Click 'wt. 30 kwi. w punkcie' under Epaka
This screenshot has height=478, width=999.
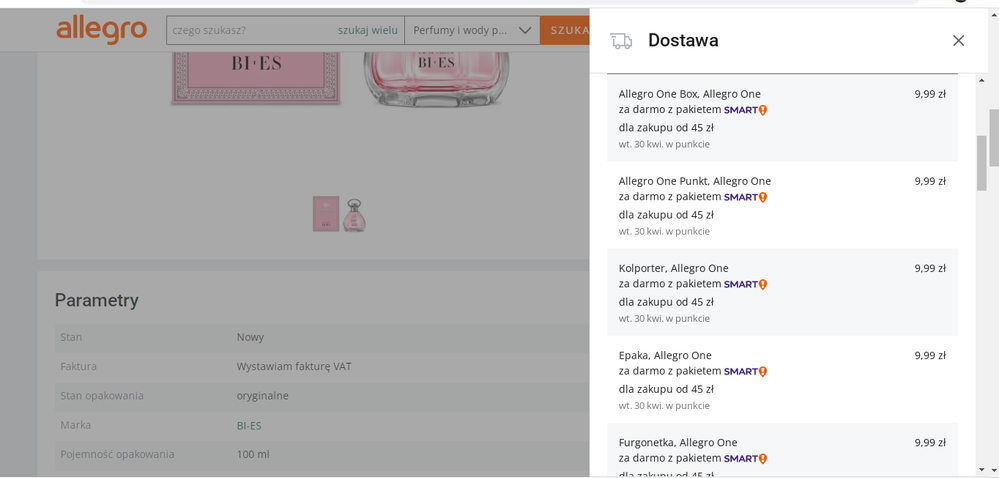pos(664,405)
